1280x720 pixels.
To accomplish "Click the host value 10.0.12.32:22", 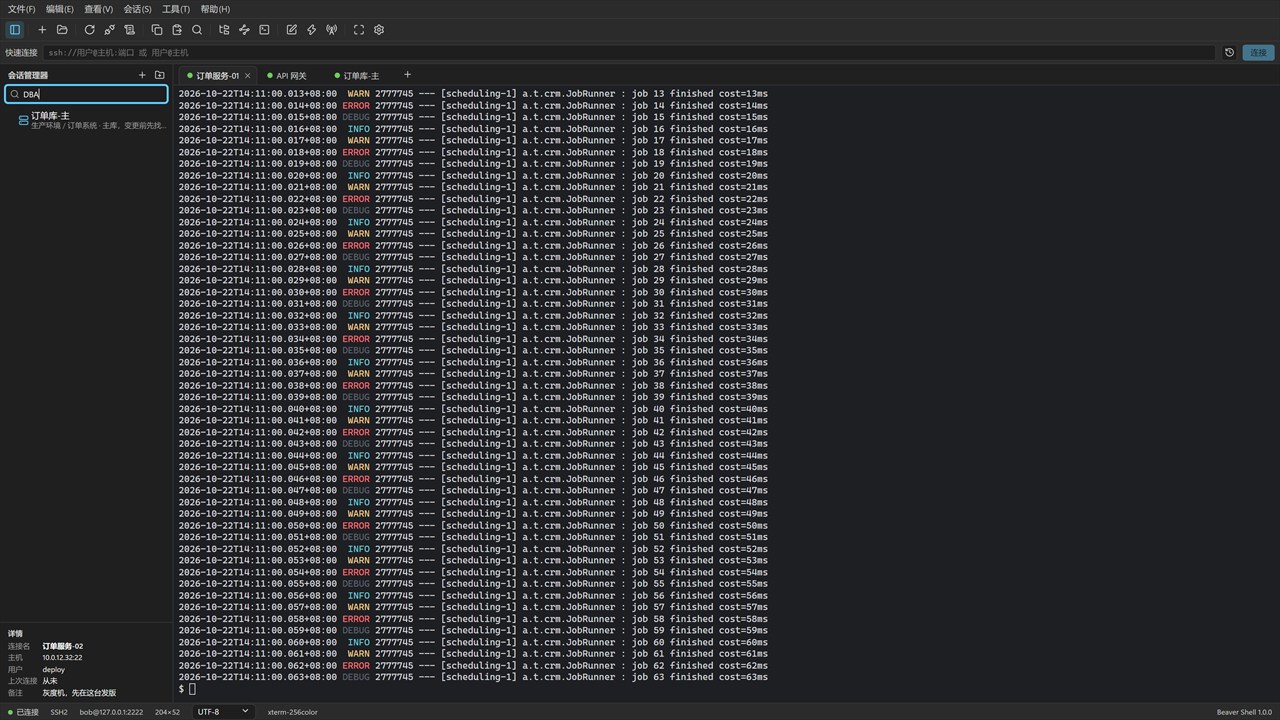I will 62,657.
